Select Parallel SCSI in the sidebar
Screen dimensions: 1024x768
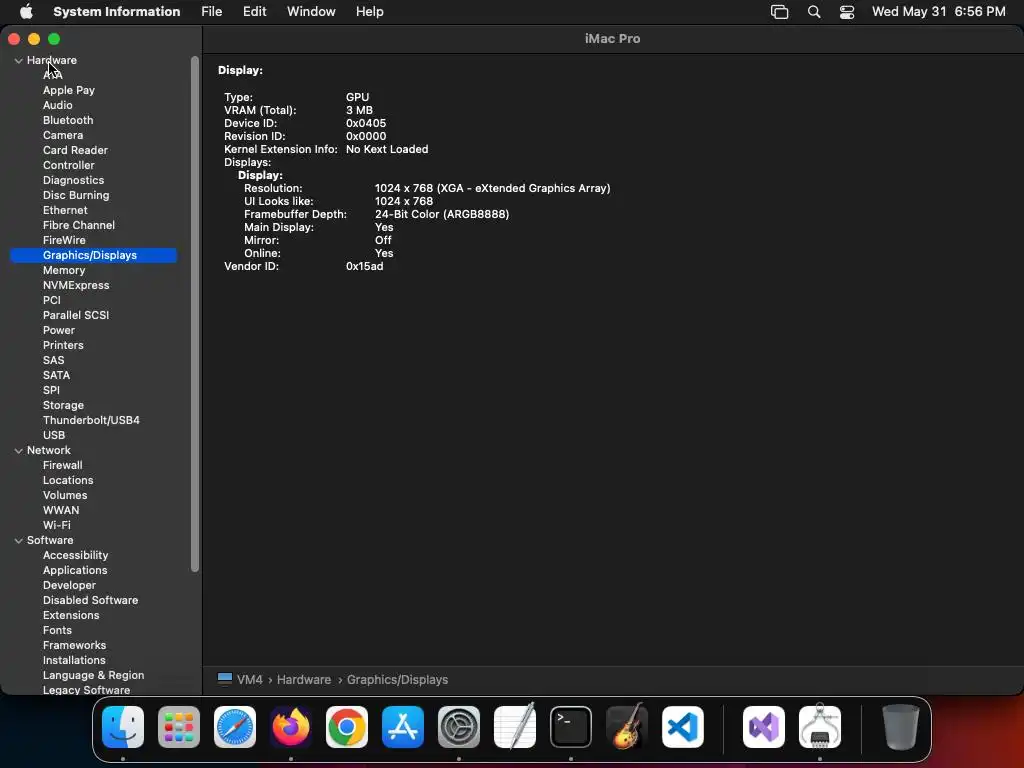(x=76, y=315)
